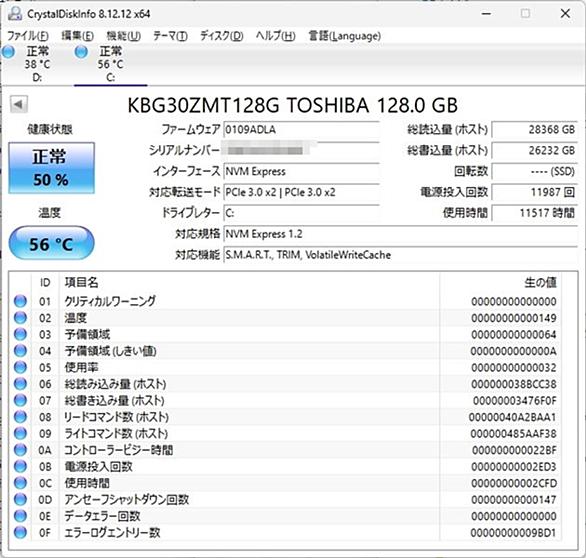Click status dot for ID 06 row
Viewport: 586px width, 558px height.
(x=20, y=384)
